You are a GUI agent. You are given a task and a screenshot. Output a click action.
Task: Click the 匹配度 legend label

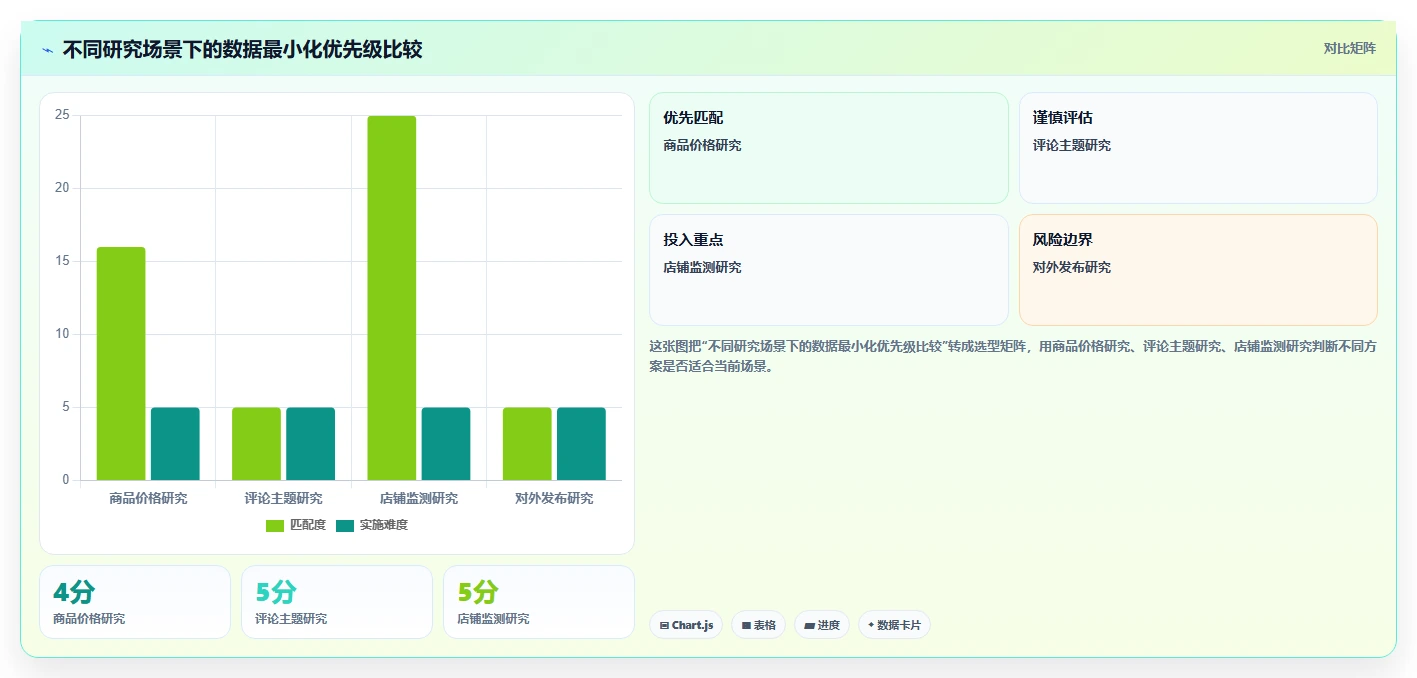(x=307, y=526)
